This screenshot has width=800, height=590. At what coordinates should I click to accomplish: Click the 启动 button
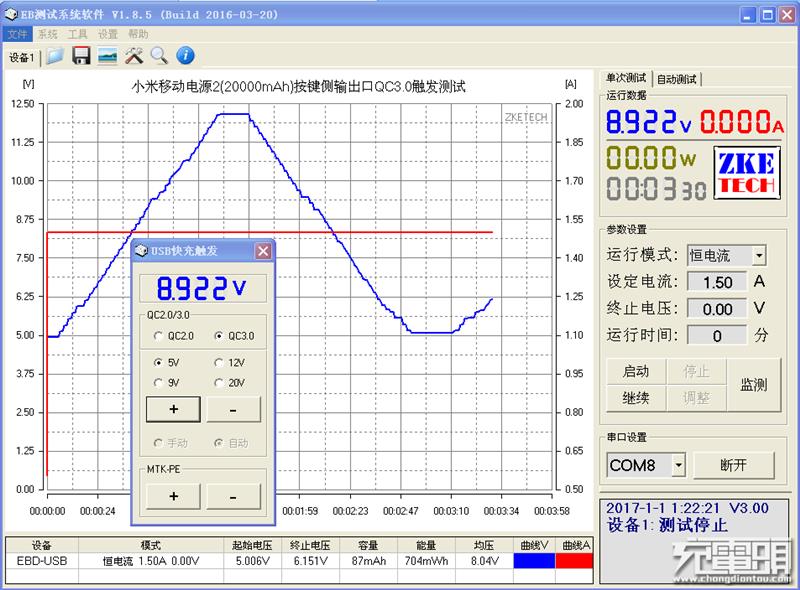636,372
